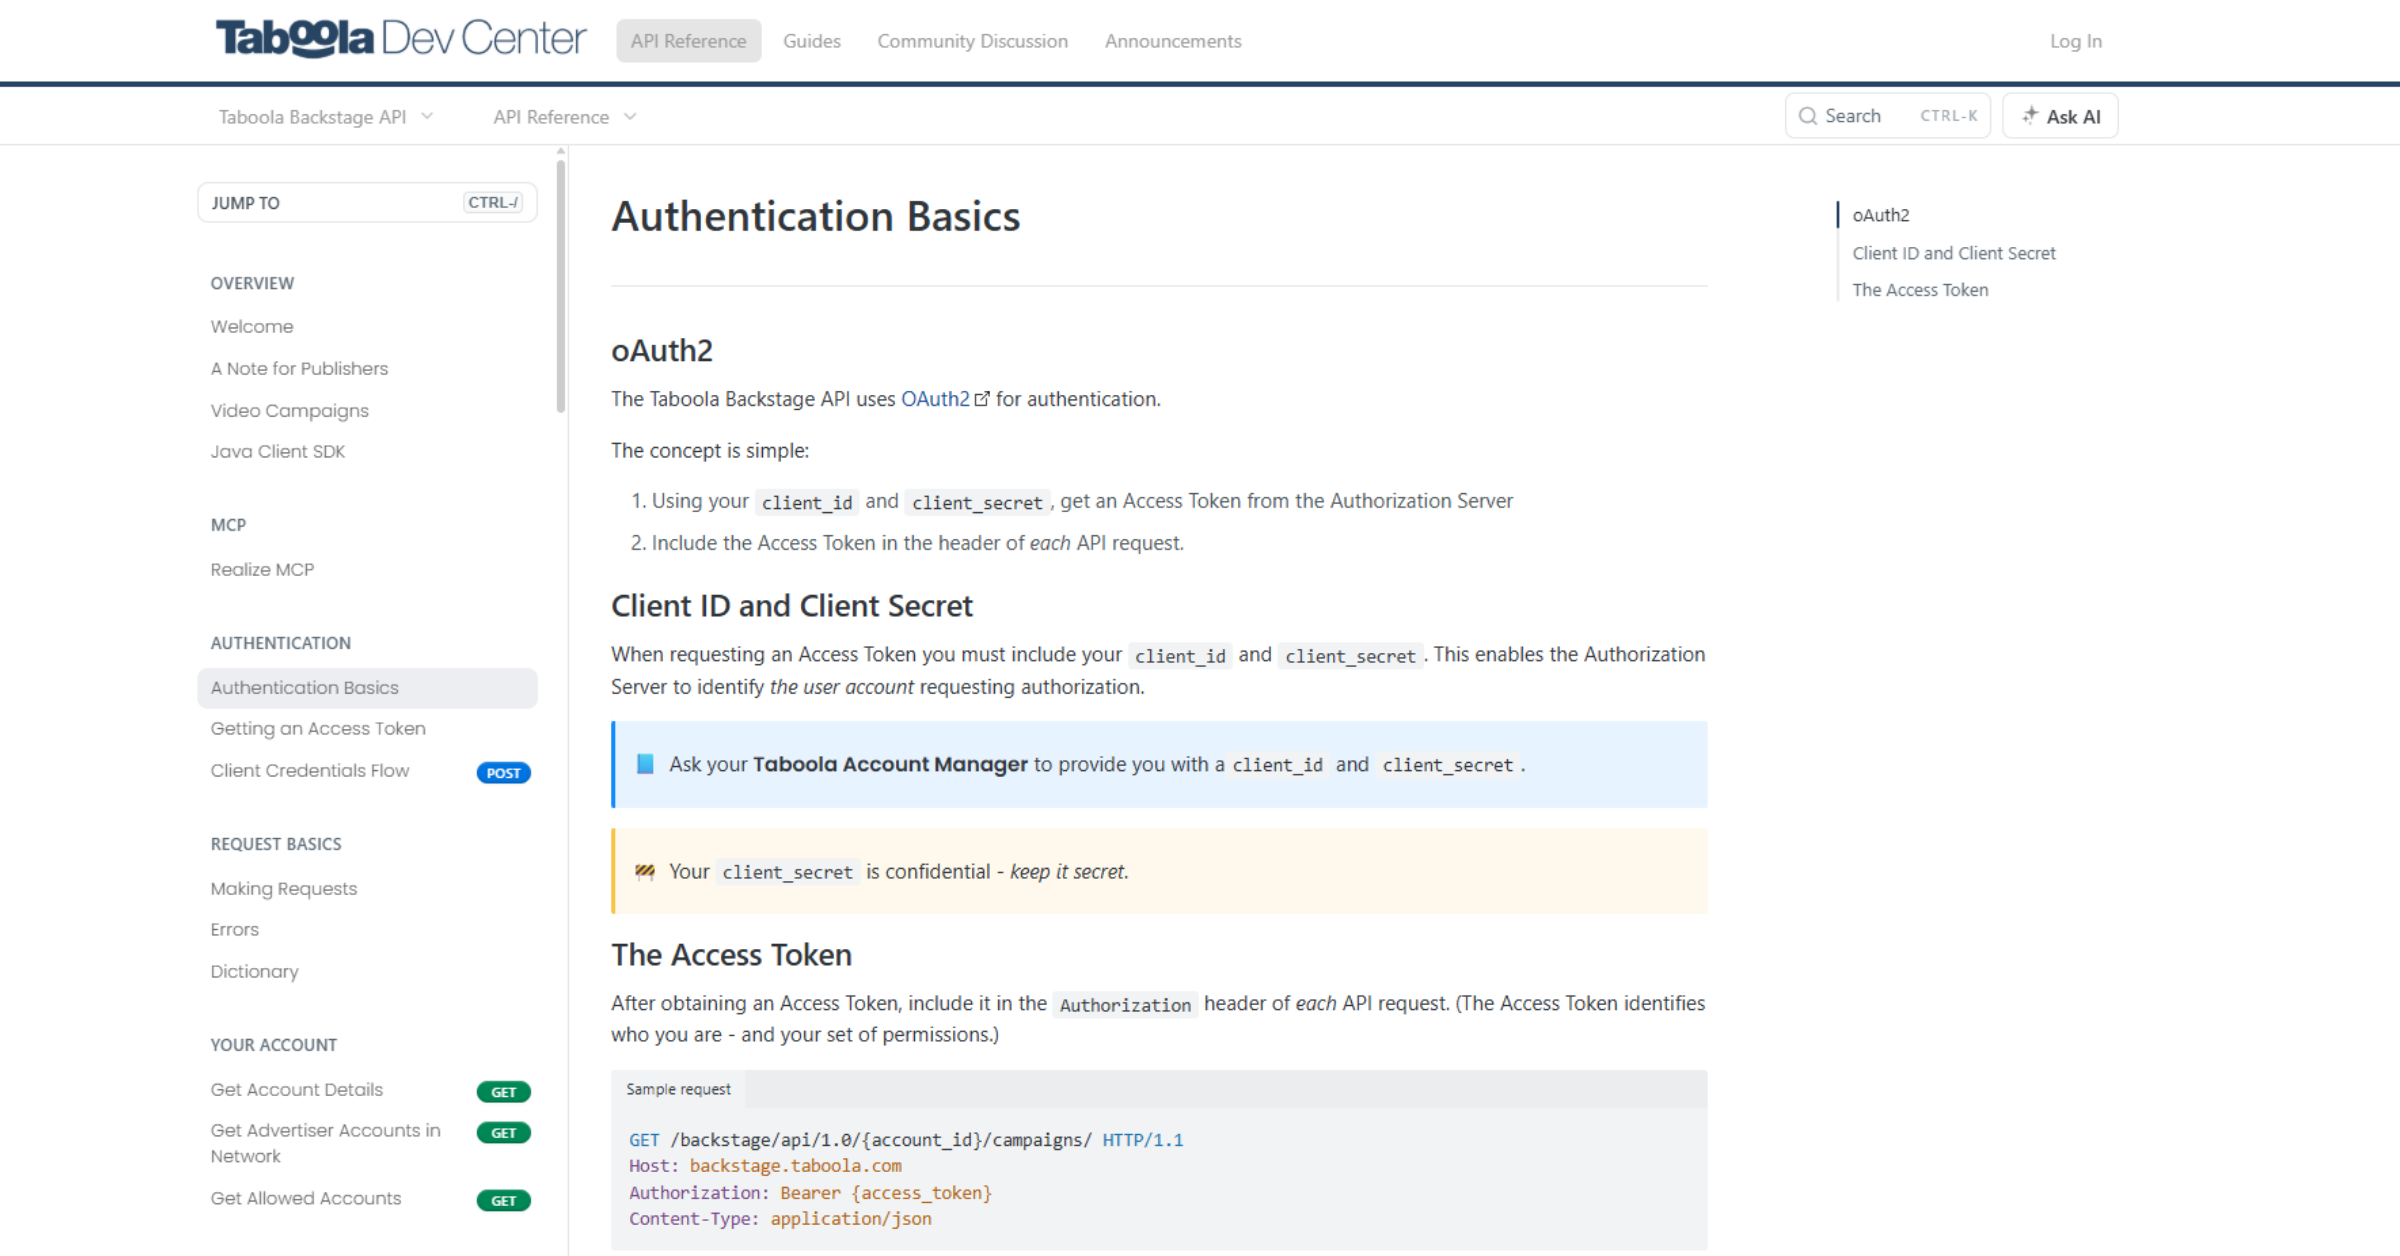The width and height of the screenshot is (2400, 1256).
Task: Click the 'Client ID and Client Secret' heading
Action: [x=791, y=606]
